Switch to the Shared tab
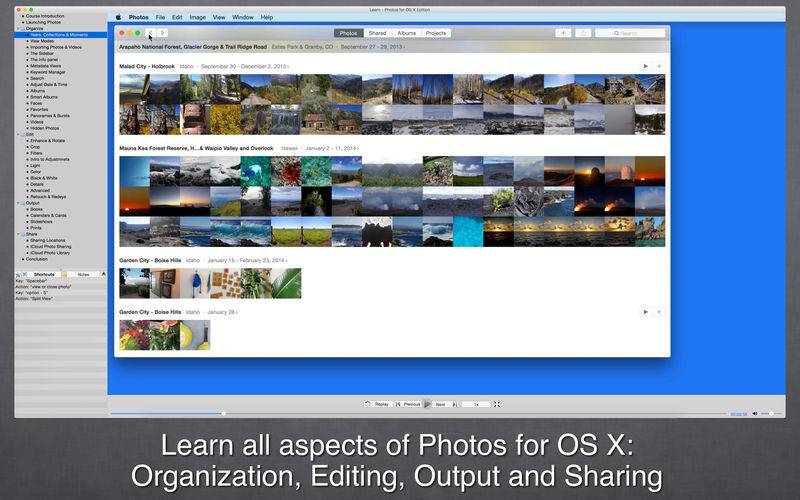The width and height of the screenshot is (800, 500). coord(378,33)
